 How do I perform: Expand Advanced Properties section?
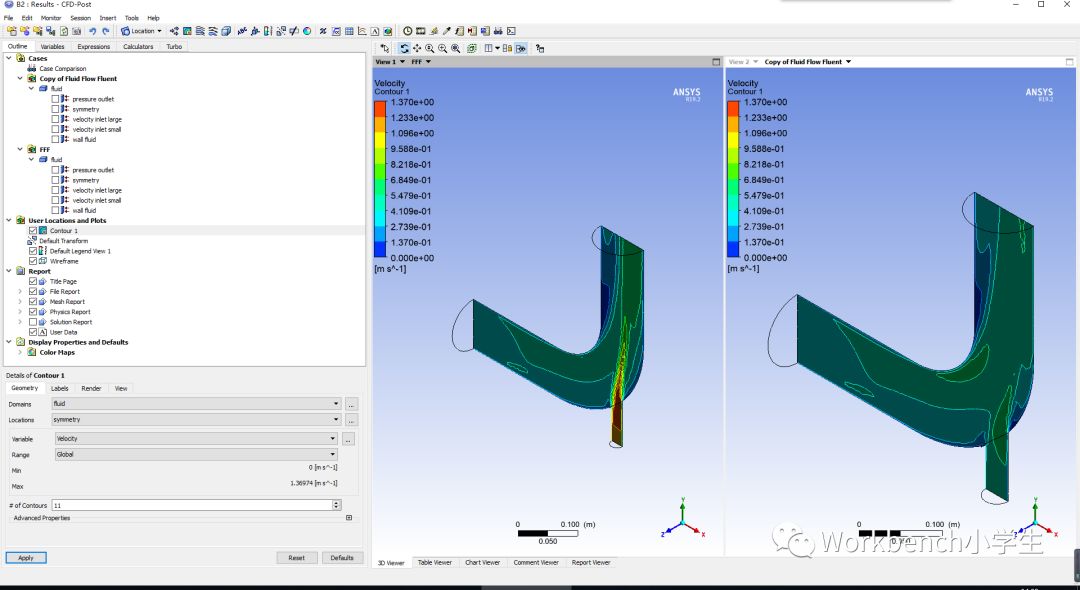(x=349, y=518)
